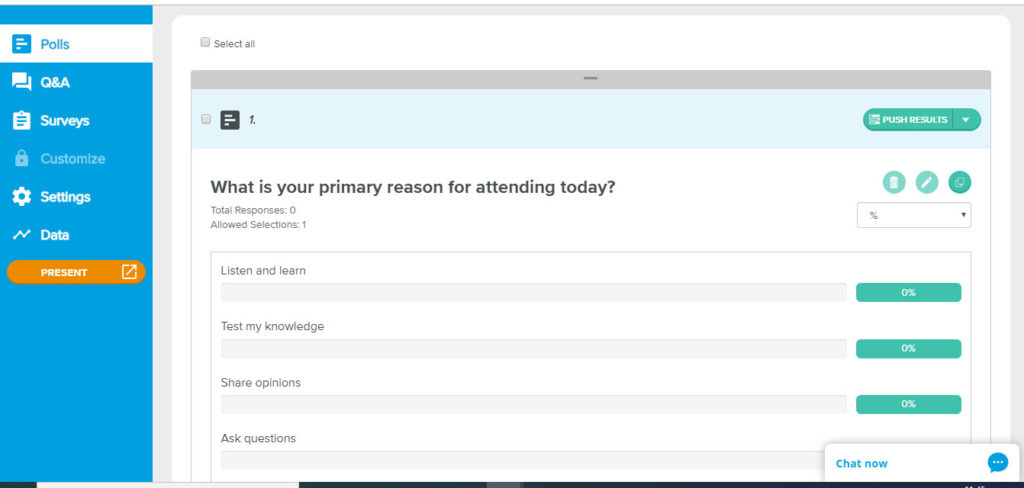
Task: Click the delete poll trash icon
Action: pos(894,182)
